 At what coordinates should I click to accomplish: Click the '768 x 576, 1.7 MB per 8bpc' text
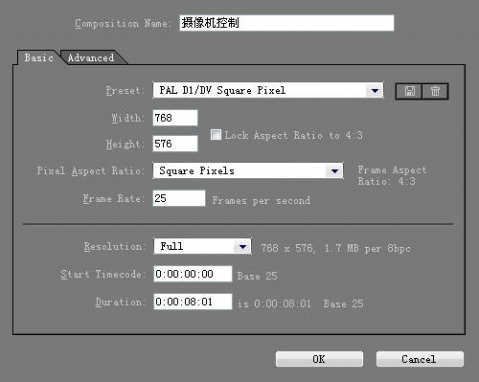336,248
